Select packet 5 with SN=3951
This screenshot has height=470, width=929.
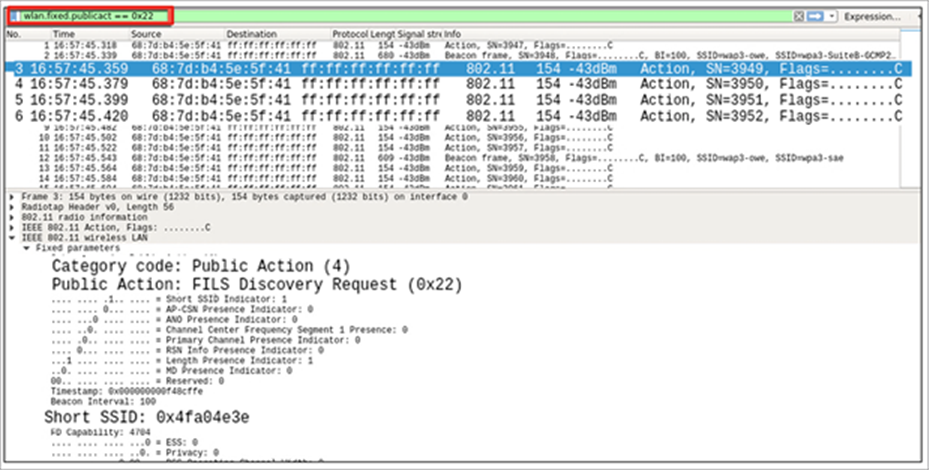pyautogui.click(x=458, y=100)
